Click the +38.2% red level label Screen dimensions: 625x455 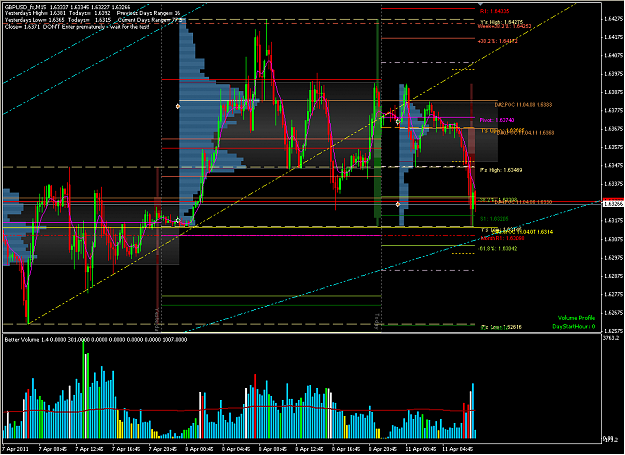pyautogui.click(x=497, y=41)
